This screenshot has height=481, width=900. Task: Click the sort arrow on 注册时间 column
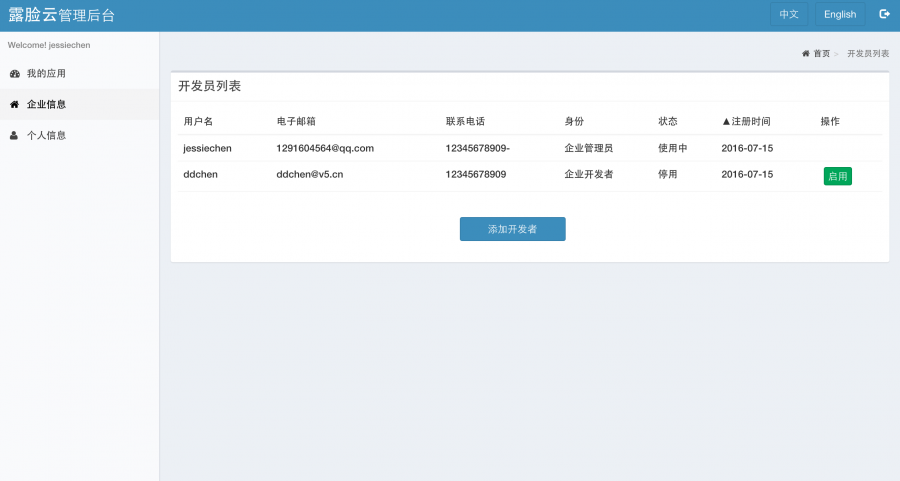(726, 121)
